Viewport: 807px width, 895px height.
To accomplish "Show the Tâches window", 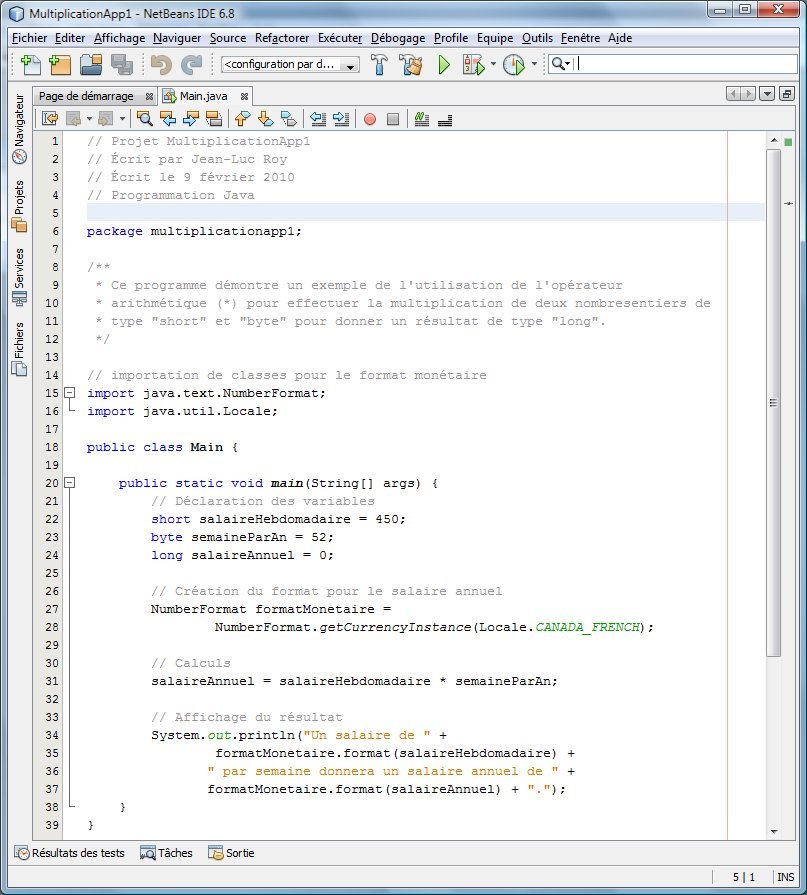I will point(167,853).
